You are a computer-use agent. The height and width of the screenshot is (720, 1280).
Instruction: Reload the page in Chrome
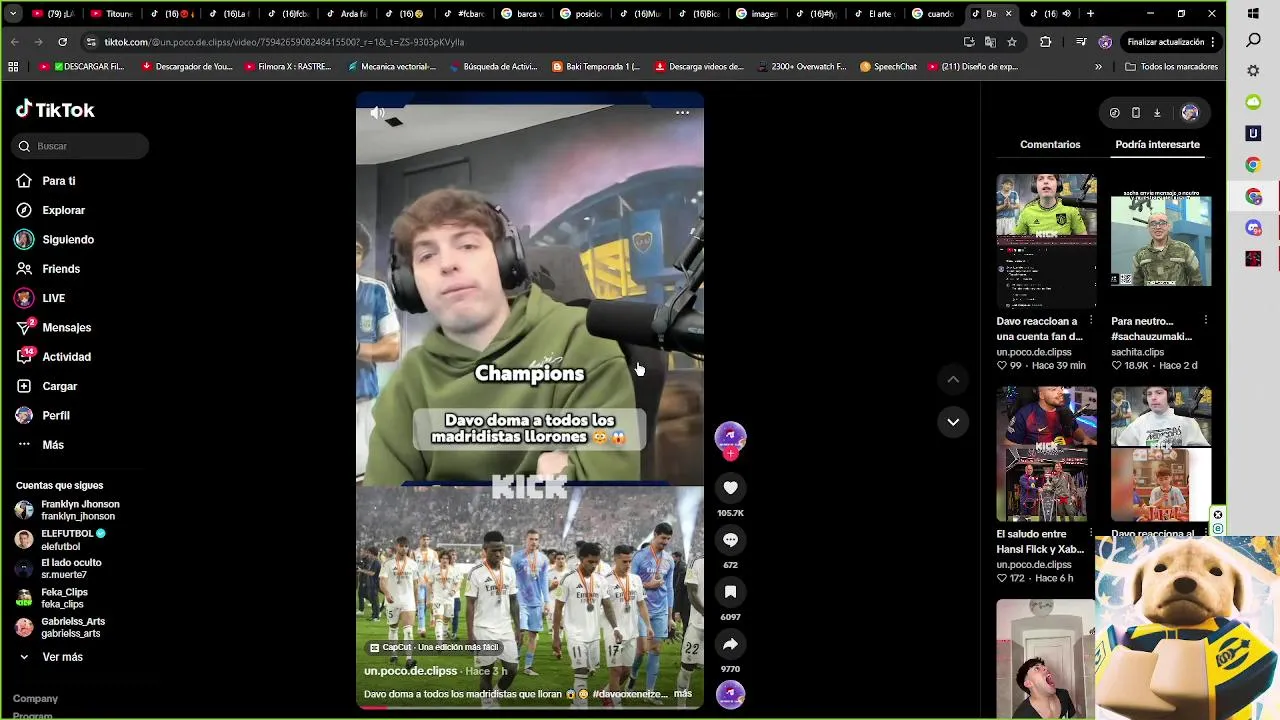point(62,42)
